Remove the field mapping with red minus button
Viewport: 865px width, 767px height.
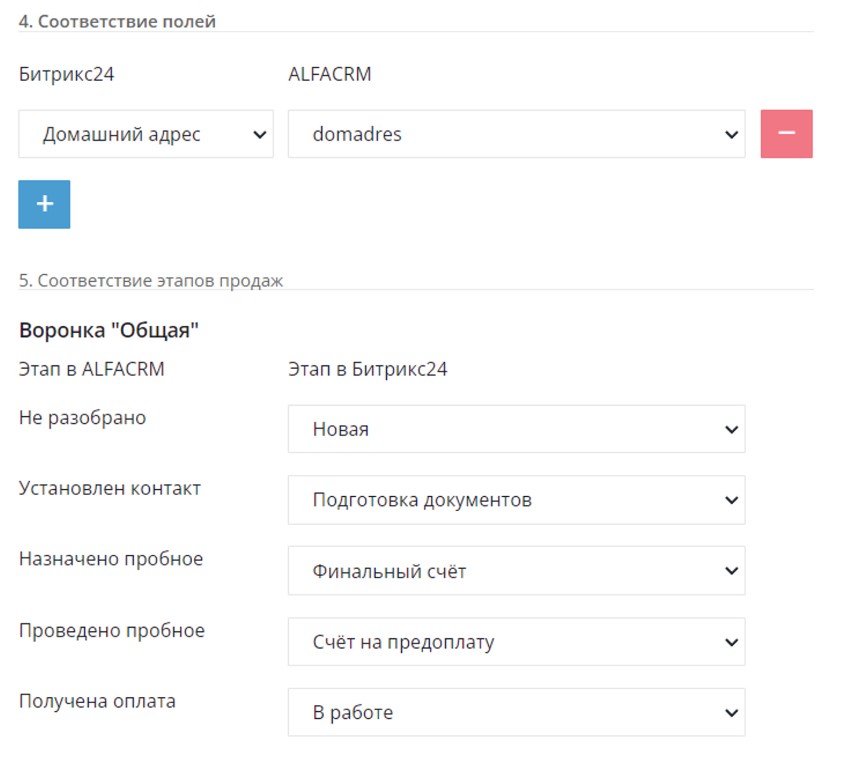tap(786, 134)
